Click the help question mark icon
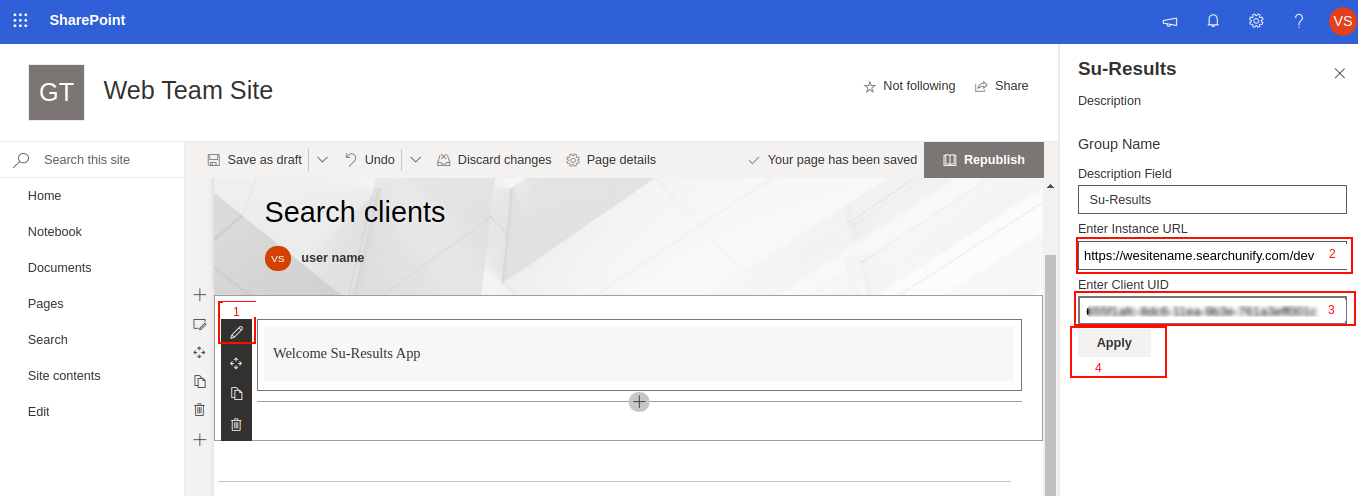The width and height of the screenshot is (1358, 496). (1299, 21)
